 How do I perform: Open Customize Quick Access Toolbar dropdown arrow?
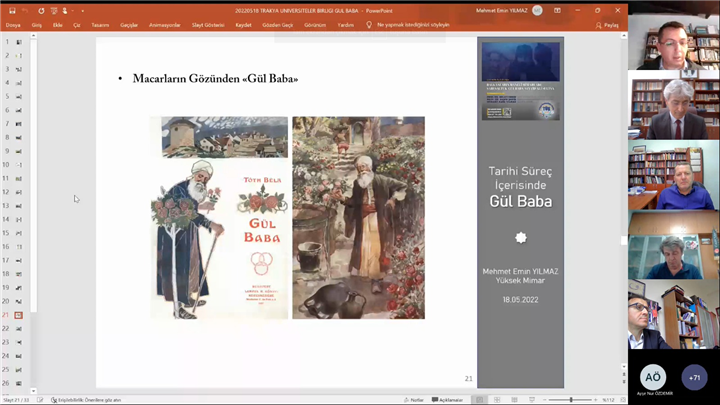[83, 11]
